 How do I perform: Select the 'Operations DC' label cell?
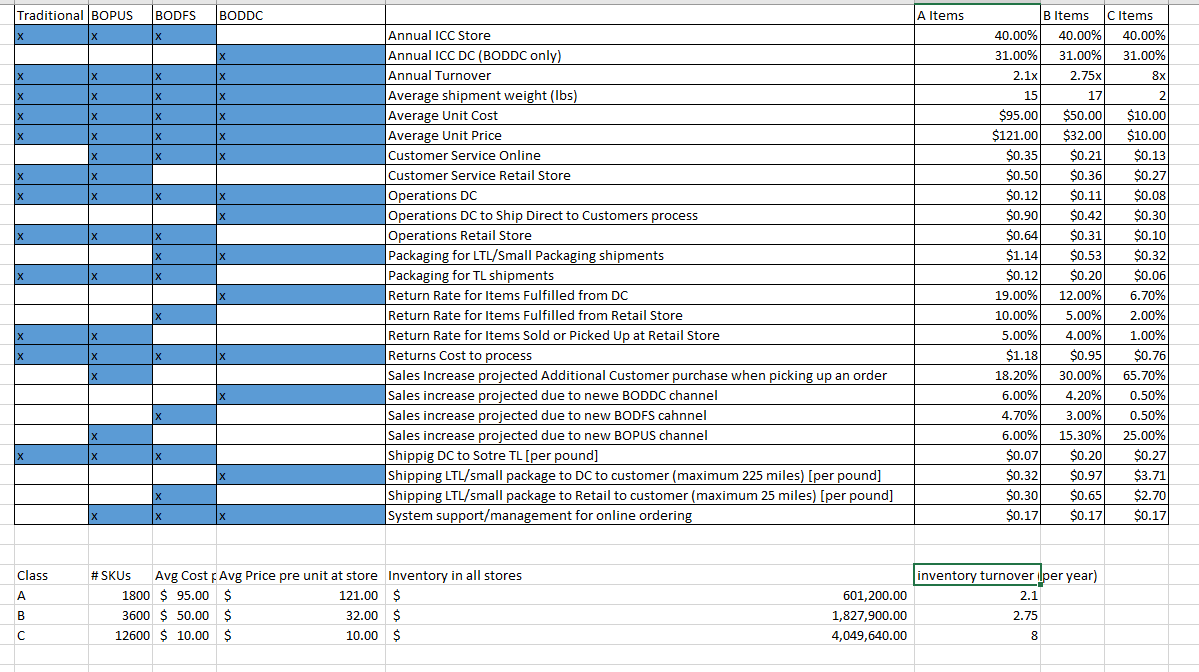click(650, 195)
